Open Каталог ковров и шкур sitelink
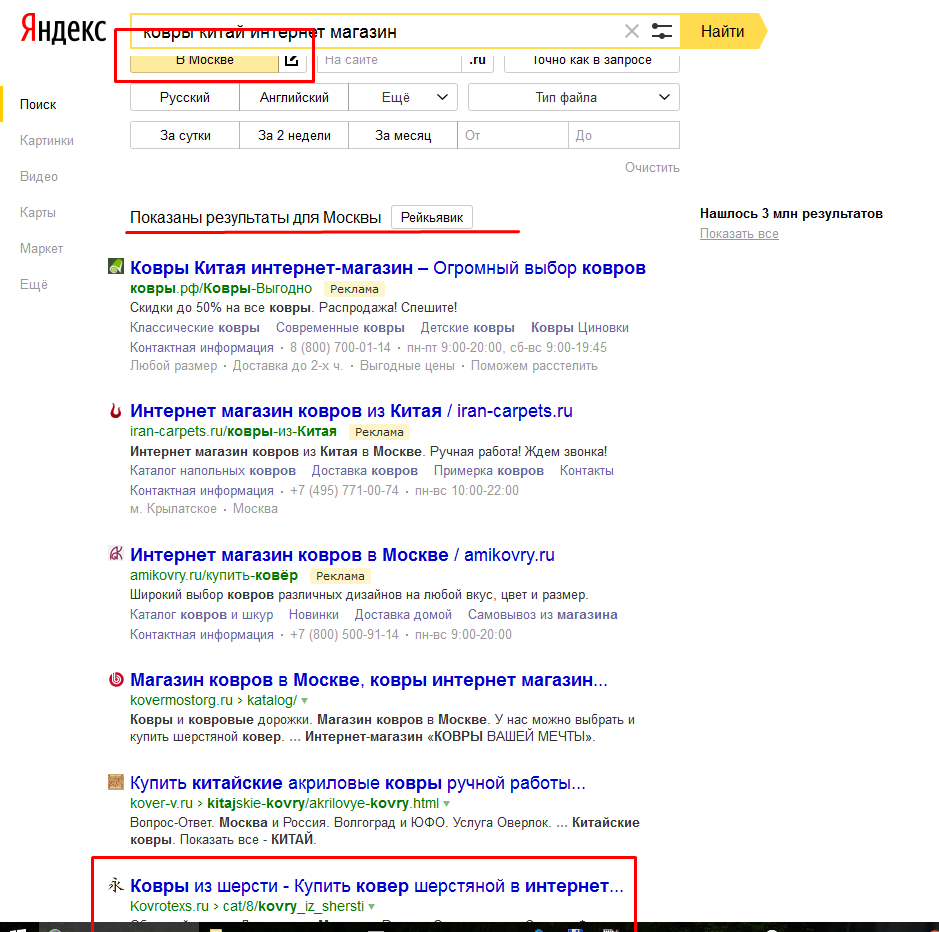The height and width of the screenshot is (932, 939). (x=201, y=615)
